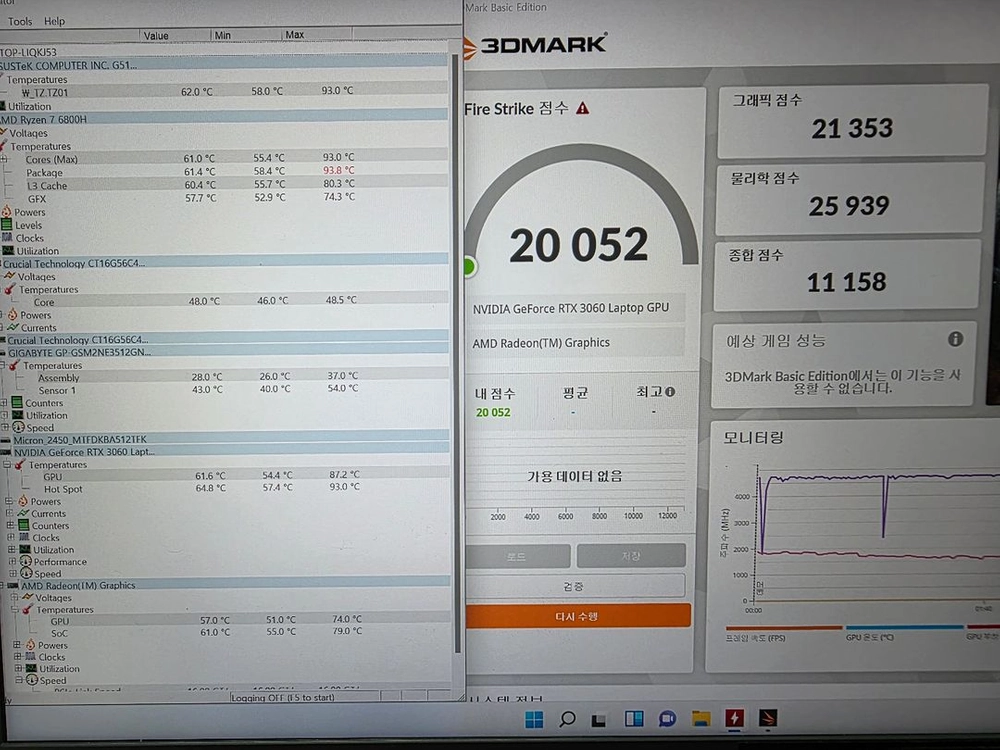Click the Powers icon under Crucial memory
The height and width of the screenshot is (750, 1000).
(x=12, y=314)
